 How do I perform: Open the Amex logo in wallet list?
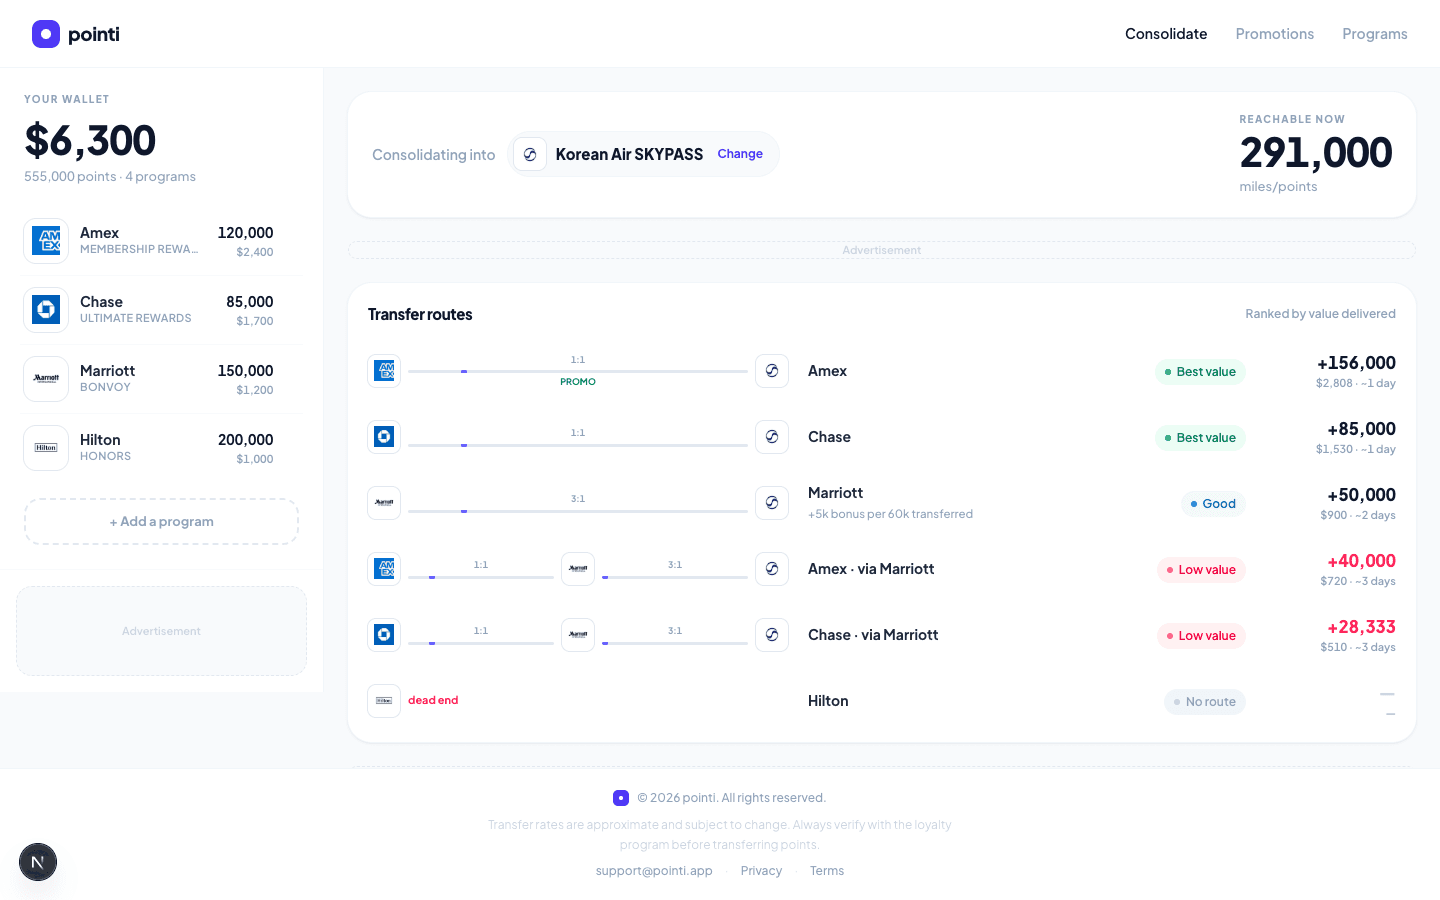point(46,241)
